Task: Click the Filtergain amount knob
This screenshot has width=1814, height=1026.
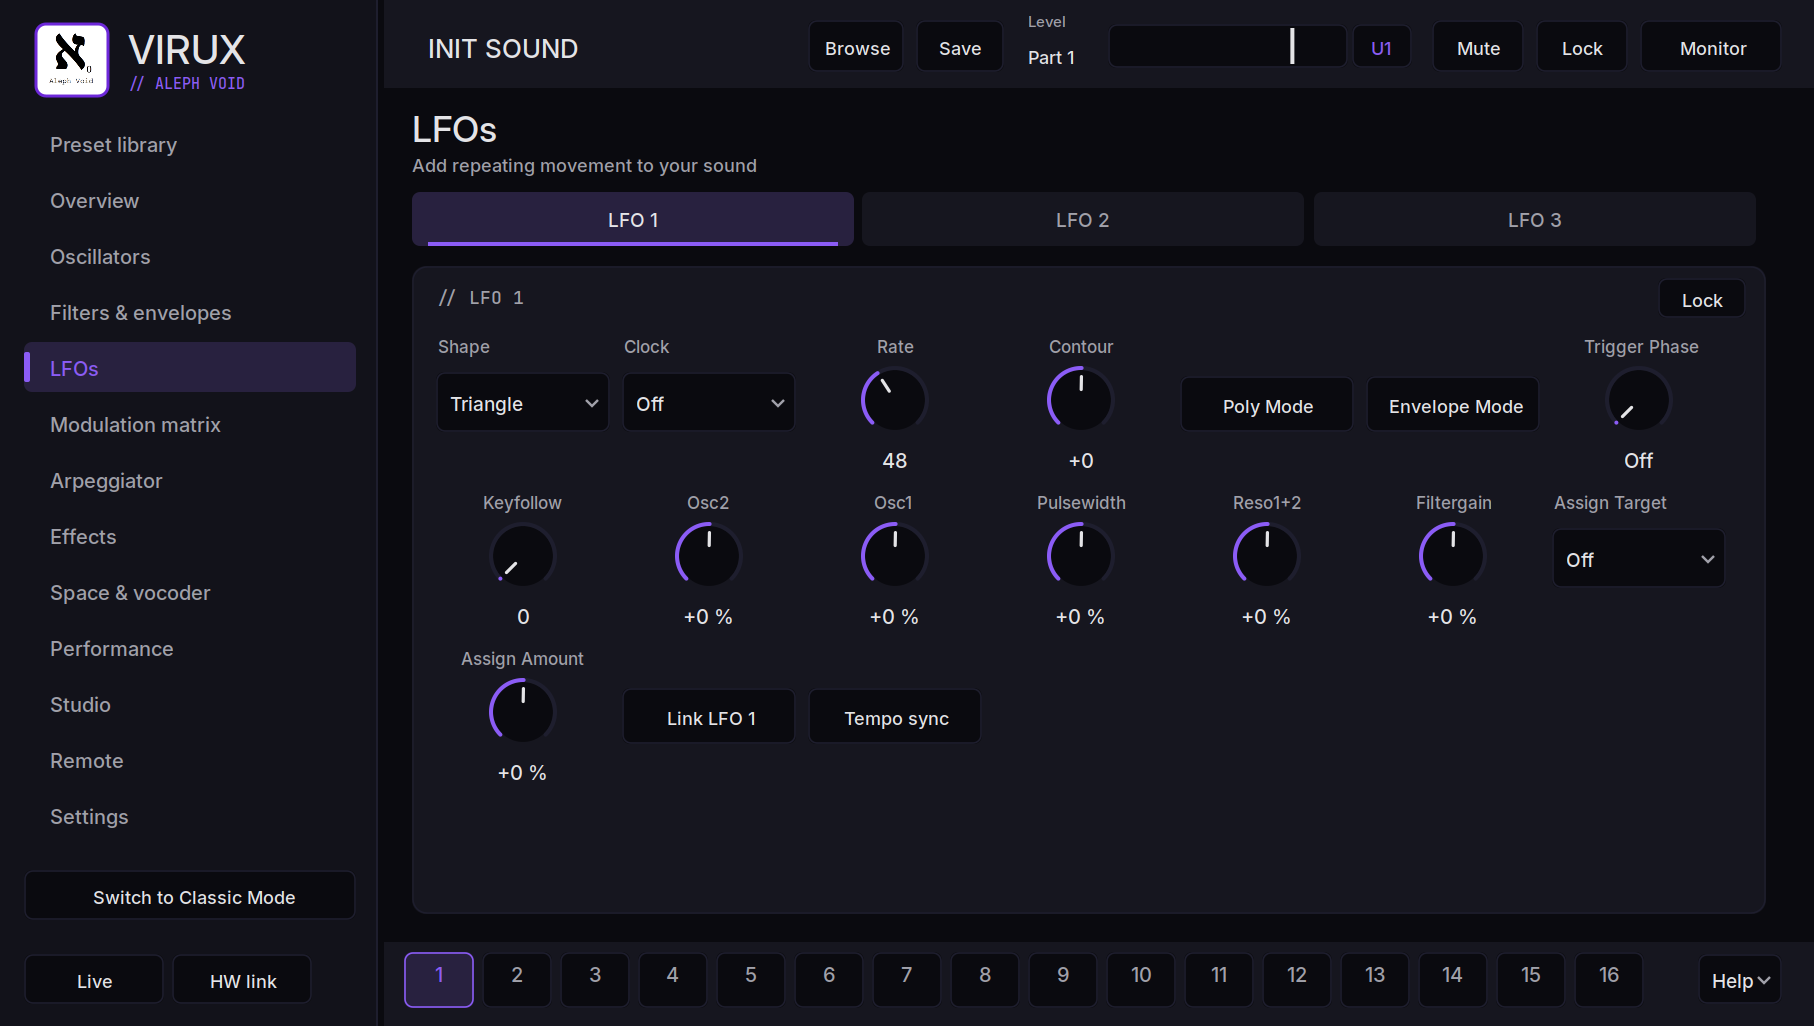Action: [1452, 556]
